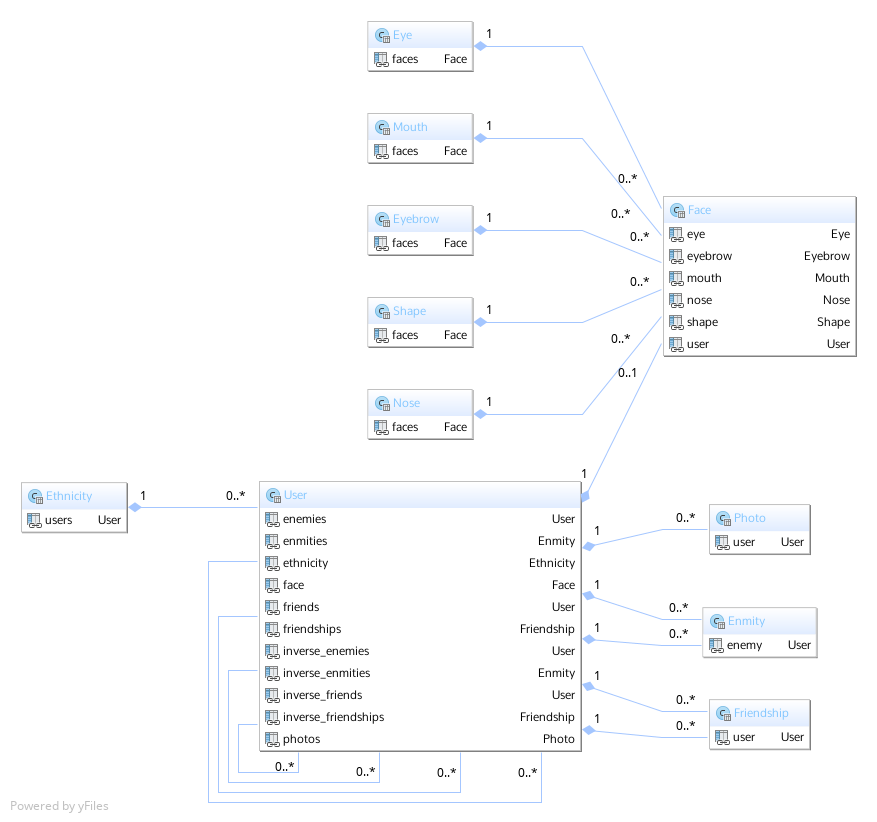Click the Nose class icon

[383, 404]
